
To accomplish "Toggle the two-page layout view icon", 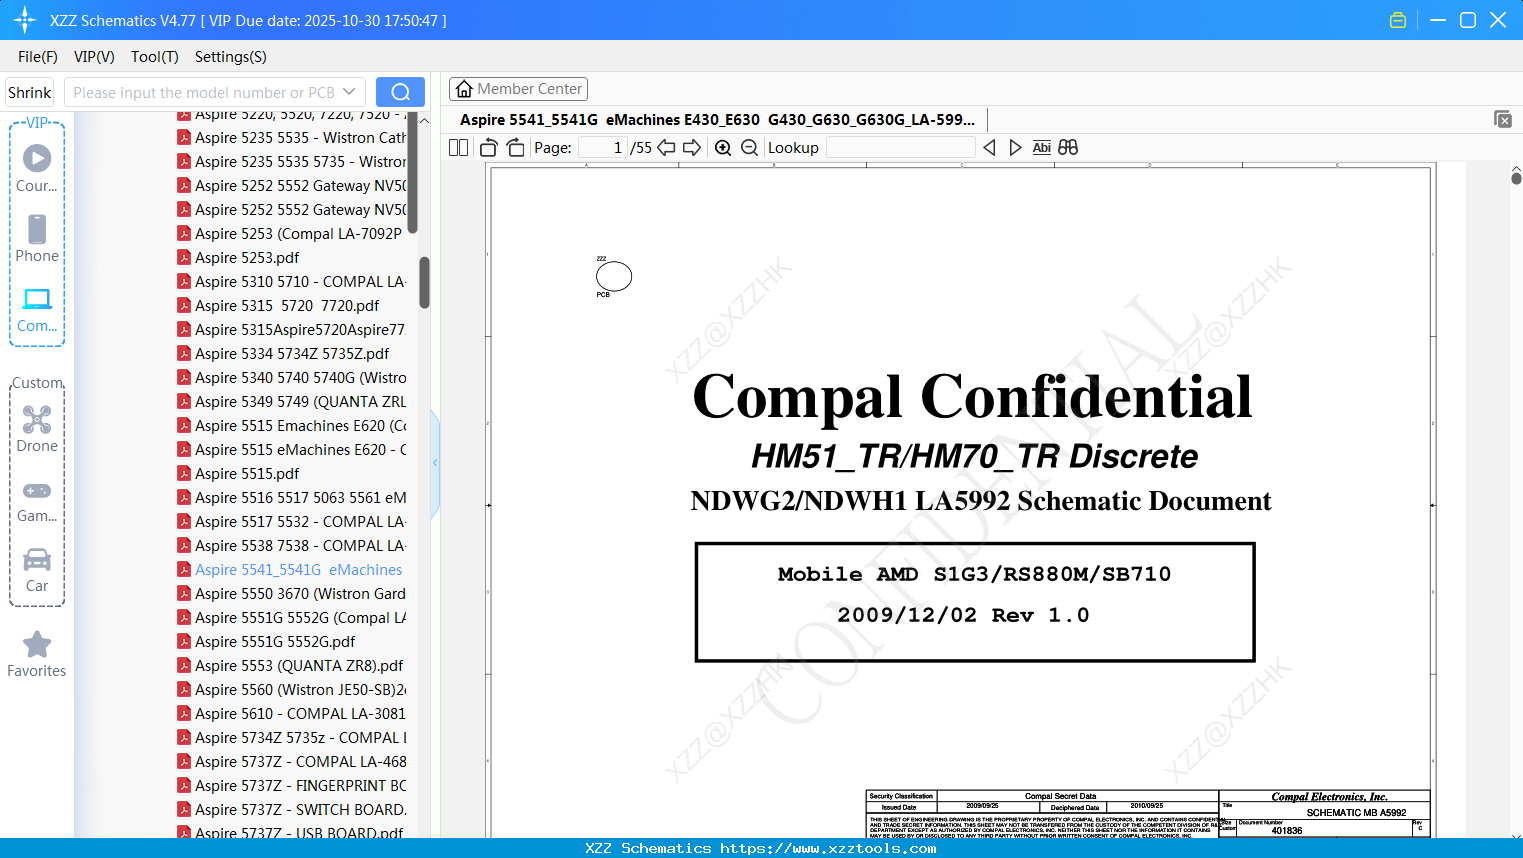I will (459, 148).
